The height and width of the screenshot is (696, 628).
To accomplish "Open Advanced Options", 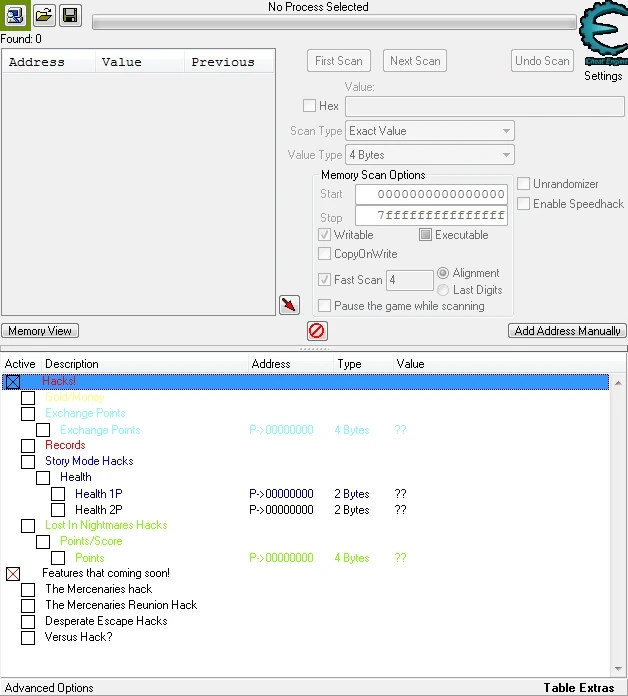I will (49, 688).
